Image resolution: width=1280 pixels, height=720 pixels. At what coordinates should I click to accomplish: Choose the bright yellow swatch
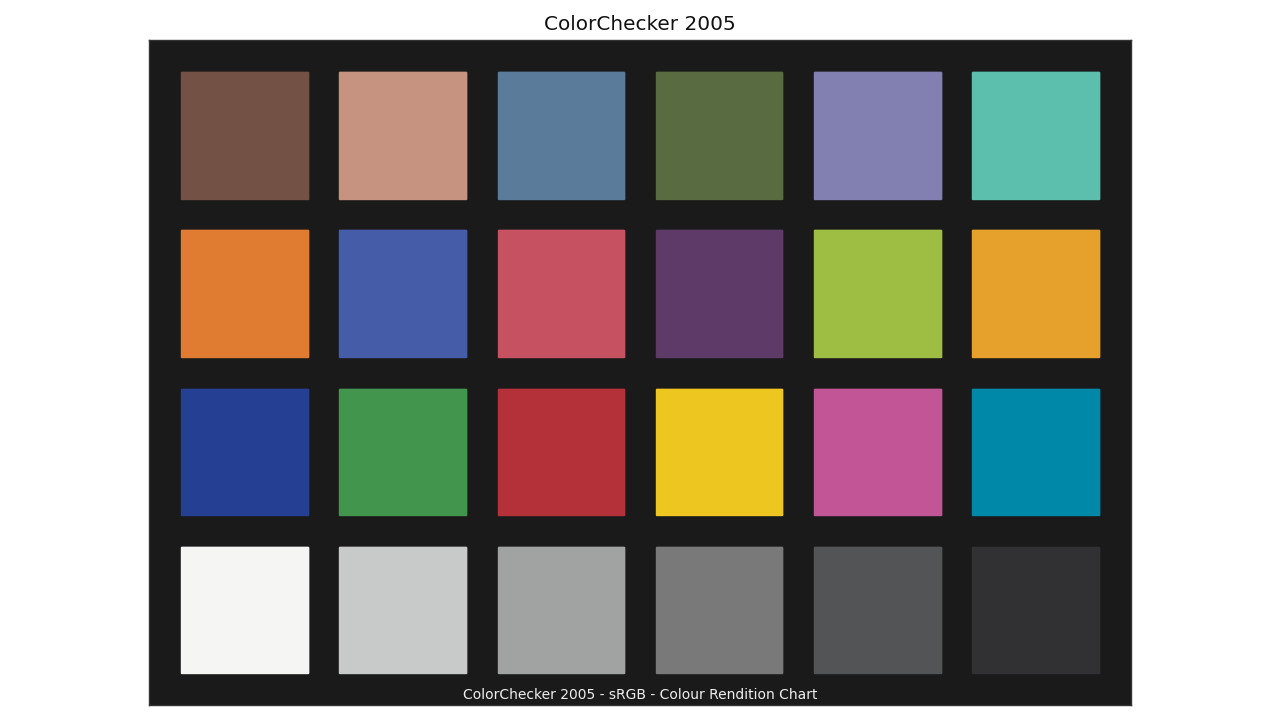[719, 452]
